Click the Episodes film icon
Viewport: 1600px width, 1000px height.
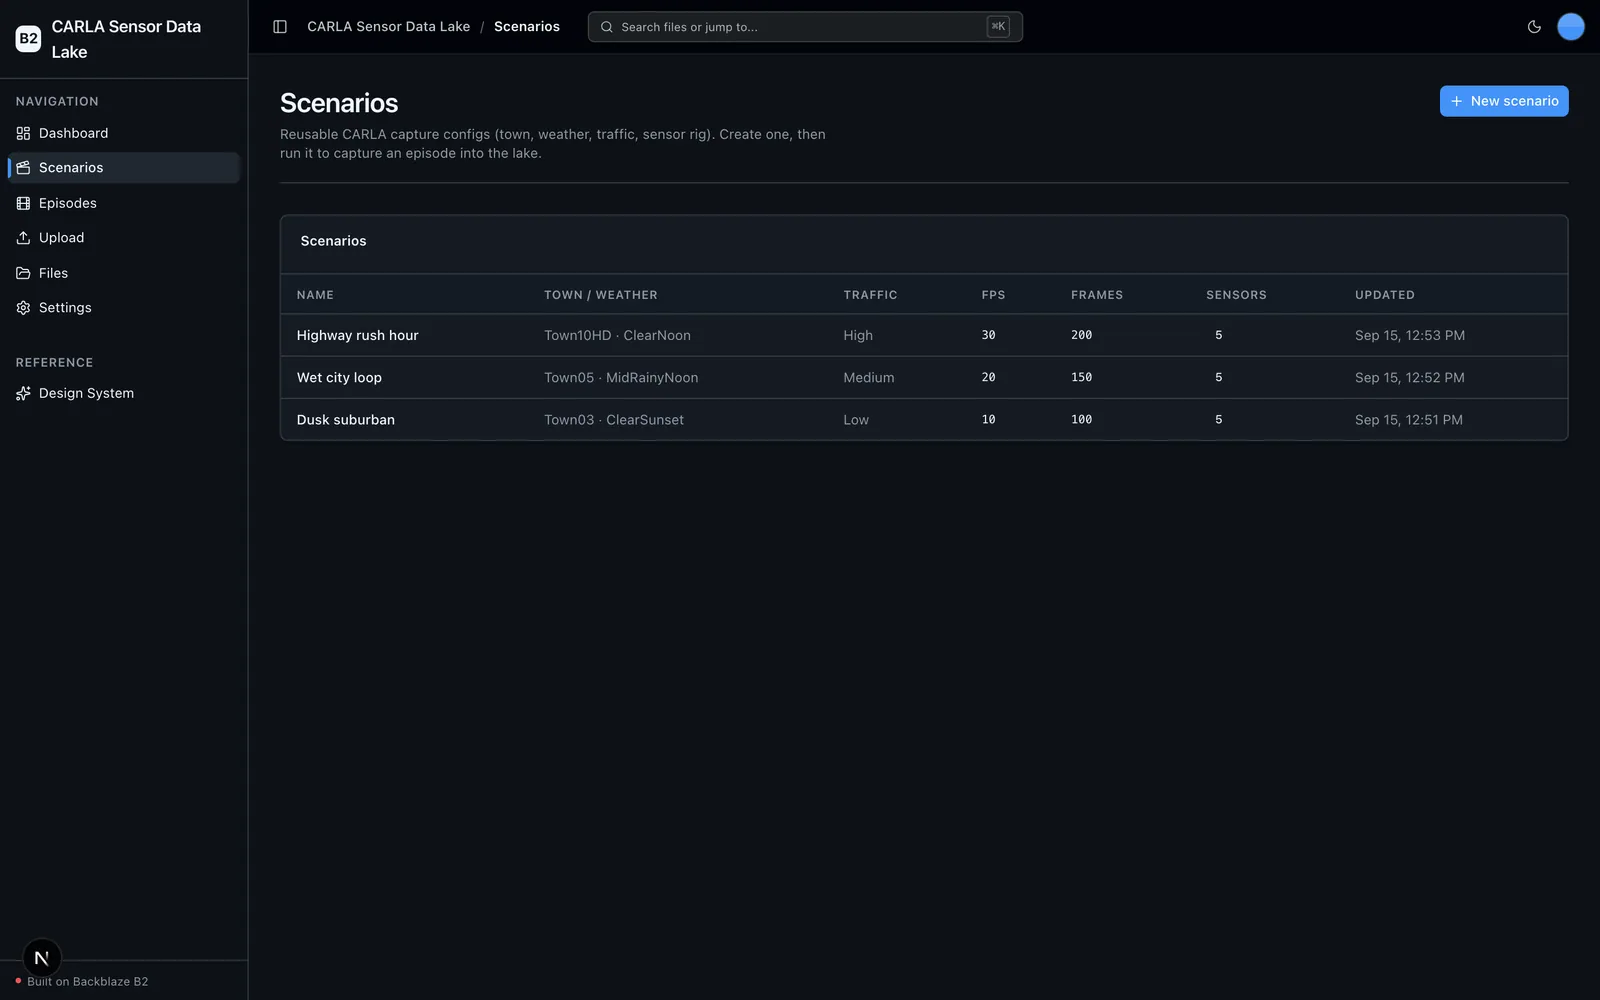pos(23,203)
